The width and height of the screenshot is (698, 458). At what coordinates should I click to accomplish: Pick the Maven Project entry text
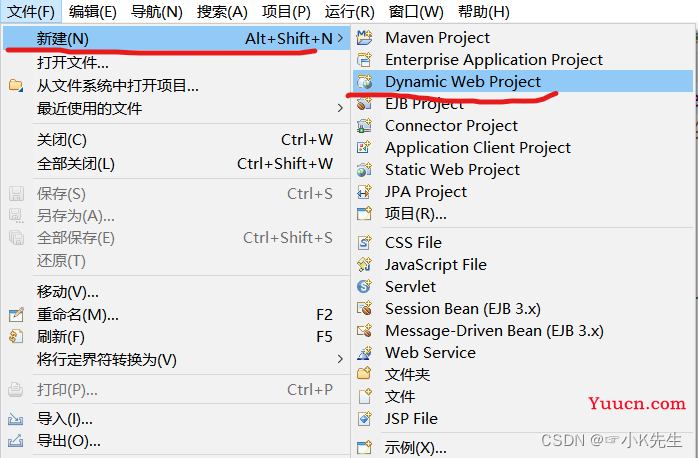coord(437,38)
